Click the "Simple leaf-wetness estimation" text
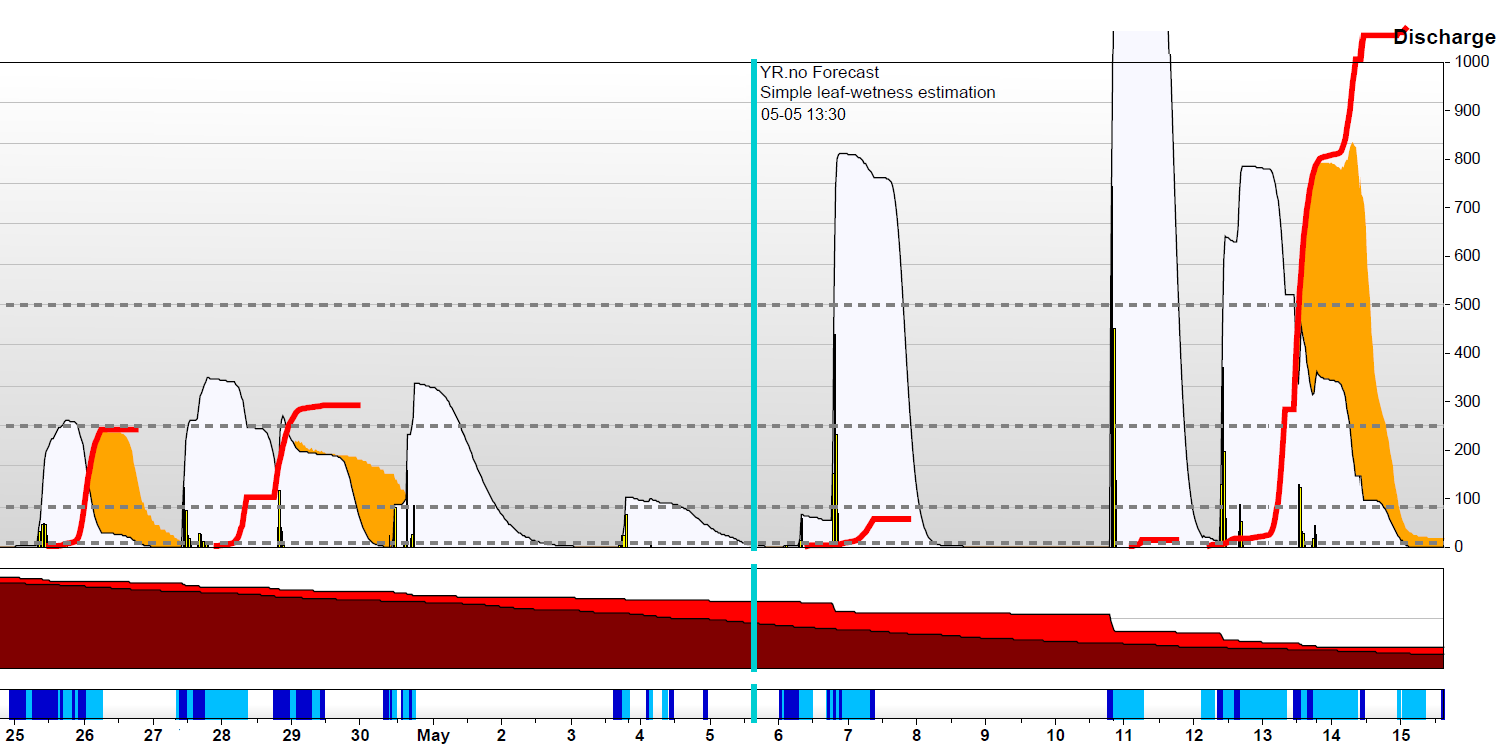The height and width of the screenshot is (750, 1497). pos(877,93)
